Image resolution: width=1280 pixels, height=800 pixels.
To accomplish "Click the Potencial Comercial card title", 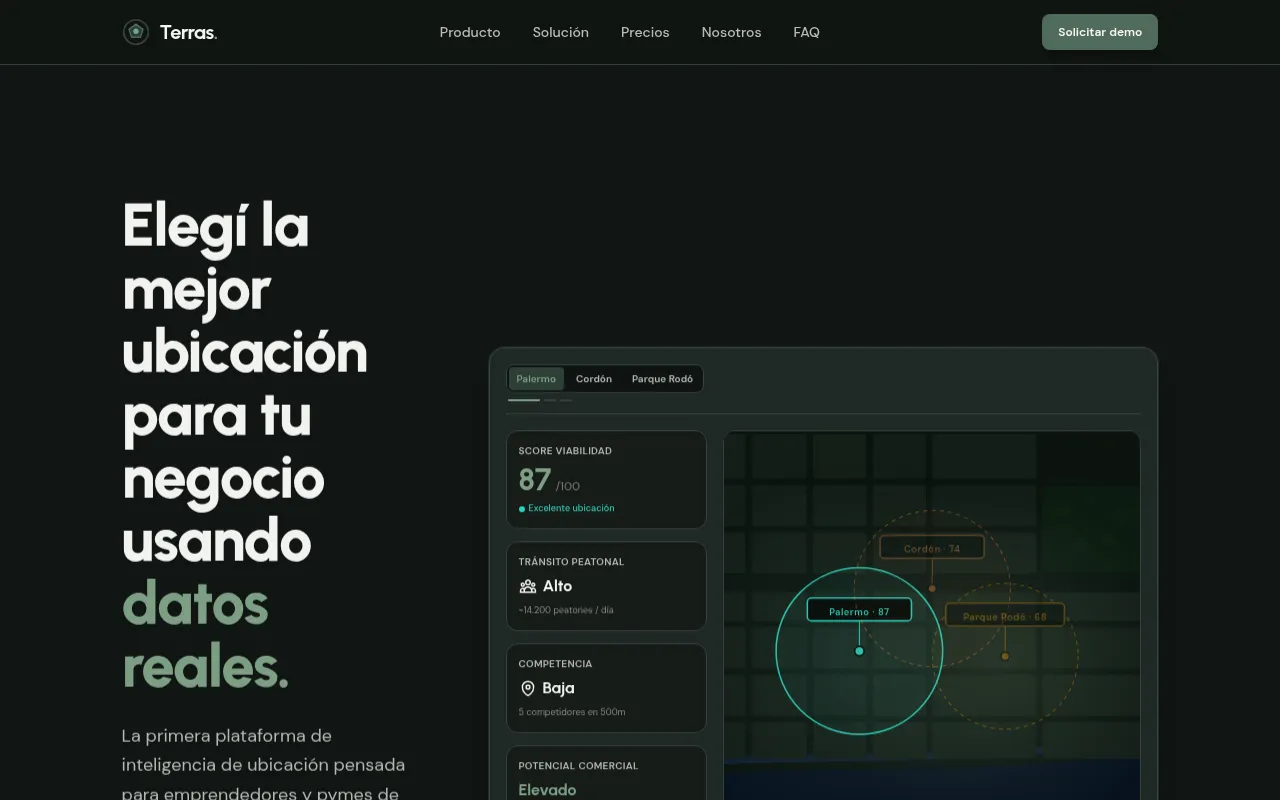I will (x=578, y=766).
